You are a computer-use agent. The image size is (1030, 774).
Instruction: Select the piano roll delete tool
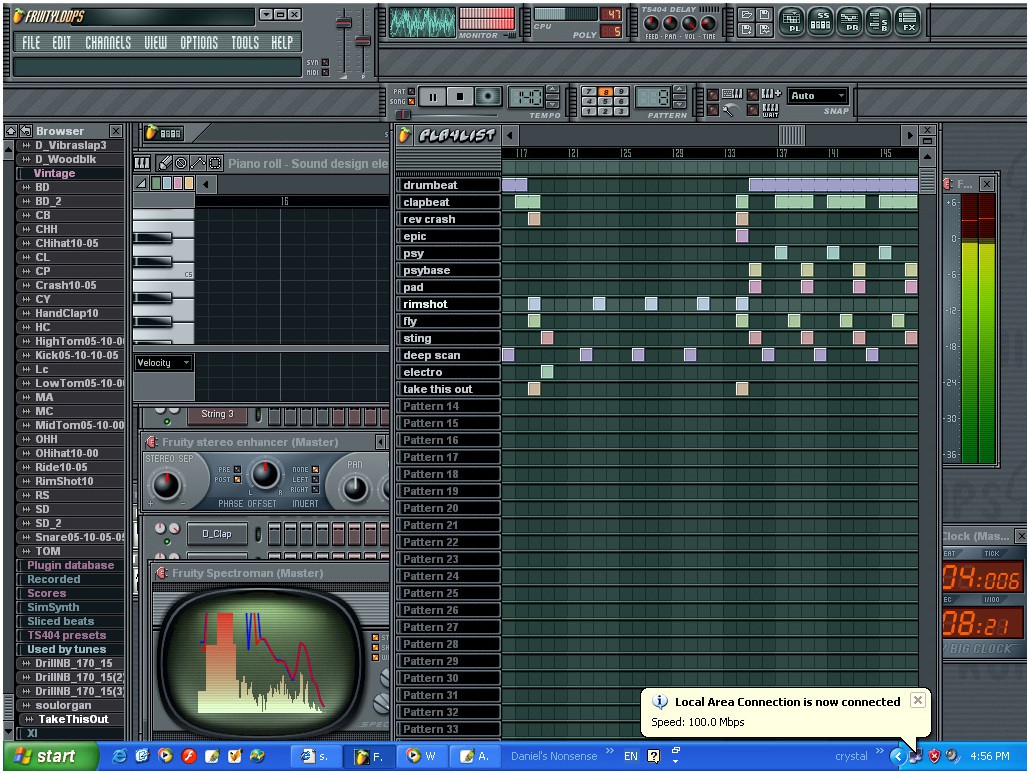pyautogui.click(x=181, y=163)
